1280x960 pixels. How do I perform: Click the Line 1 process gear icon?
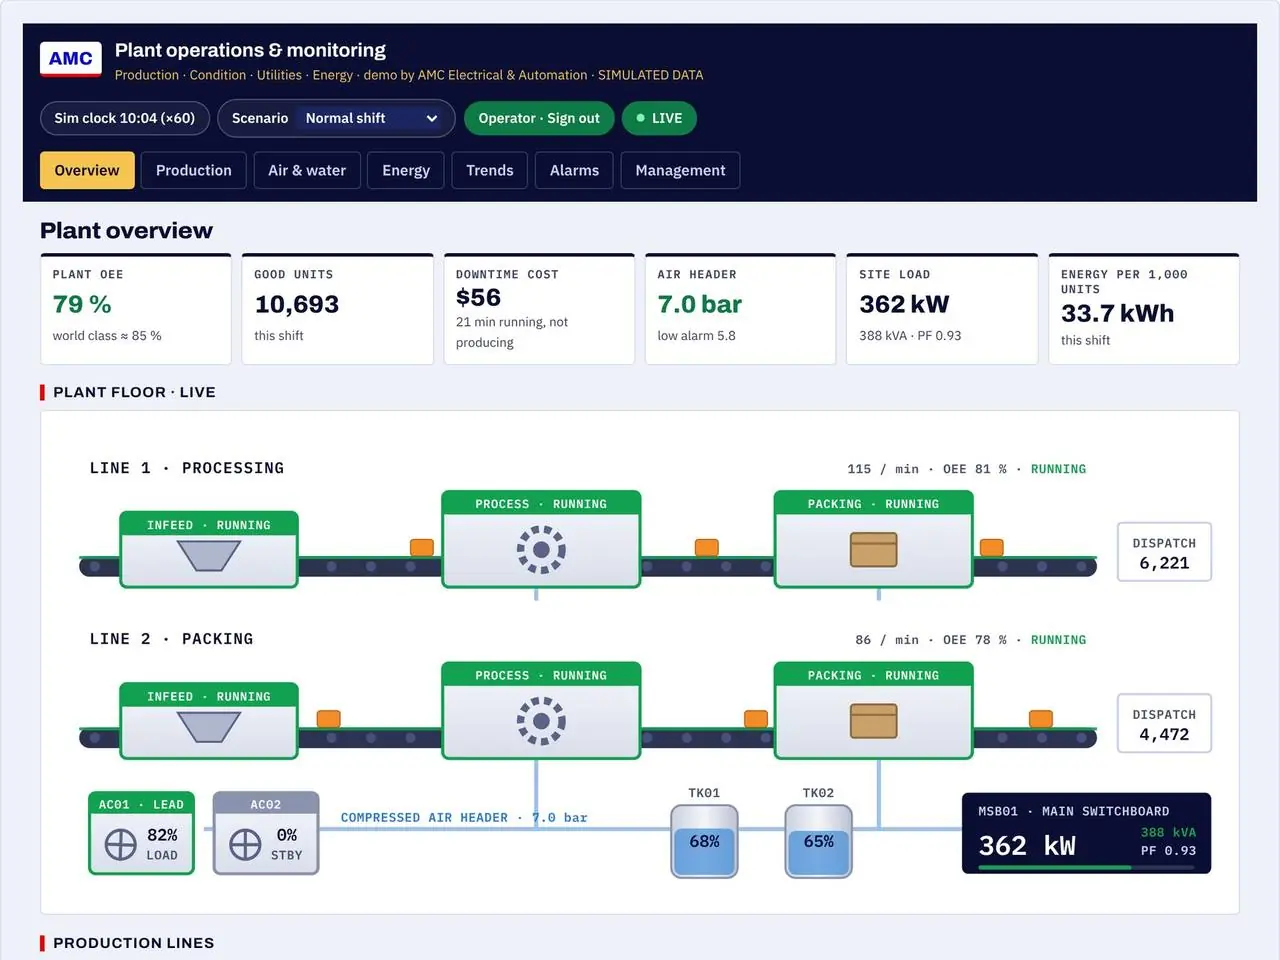pos(541,549)
